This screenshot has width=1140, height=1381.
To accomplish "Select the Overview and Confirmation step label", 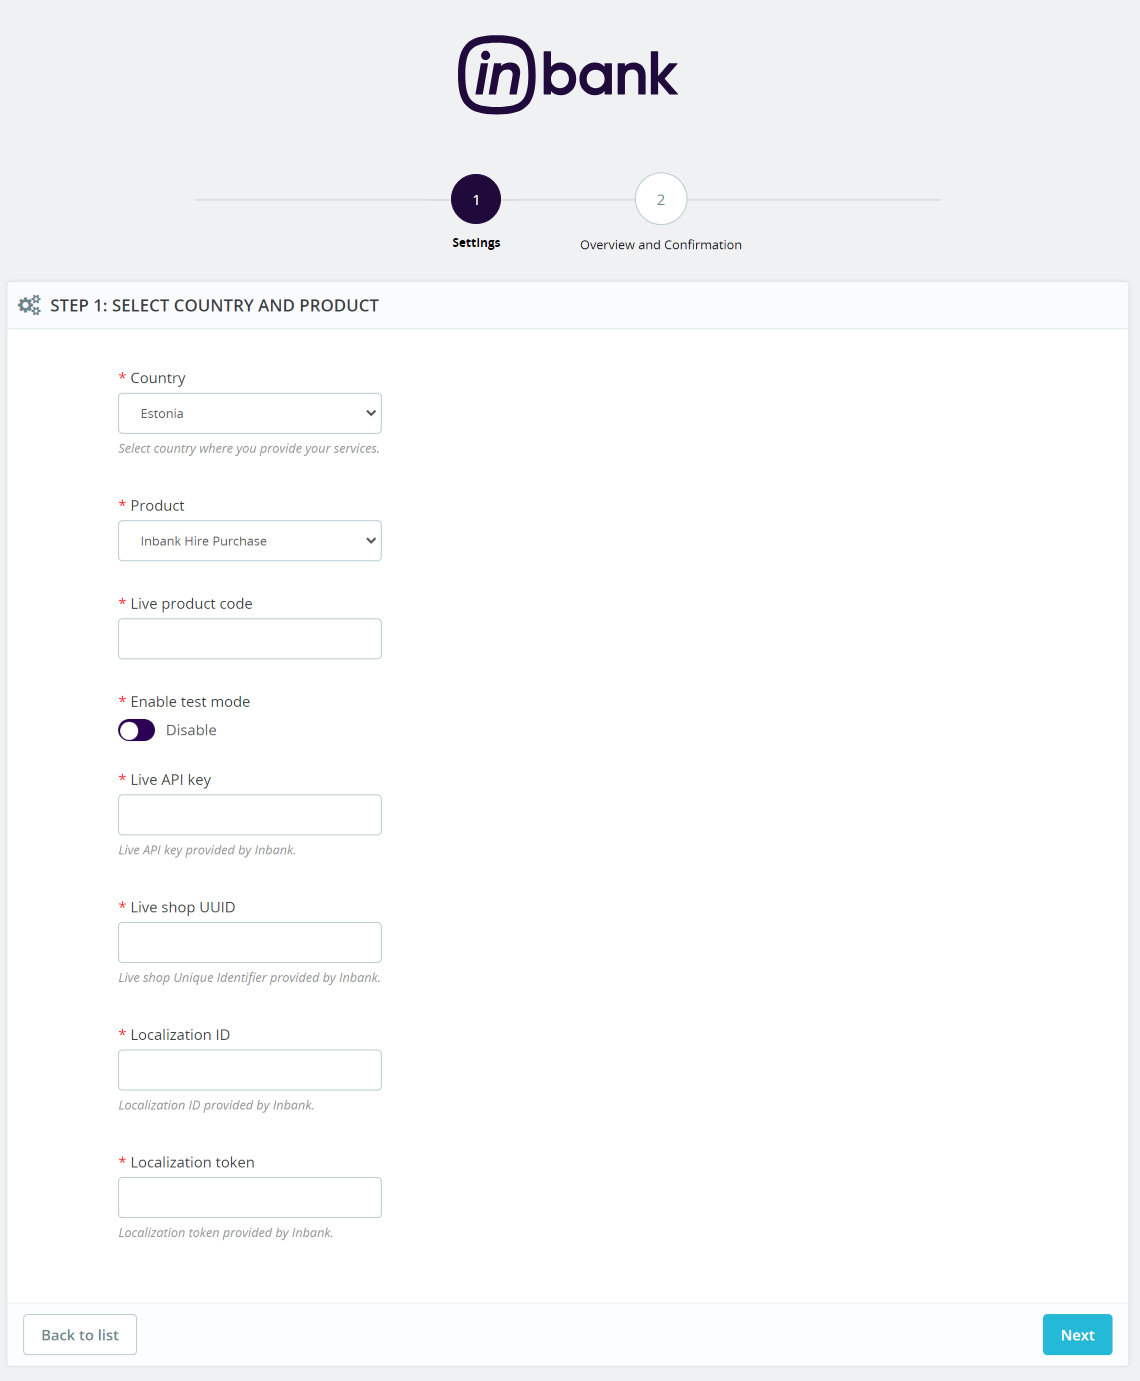I will point(661,245).
